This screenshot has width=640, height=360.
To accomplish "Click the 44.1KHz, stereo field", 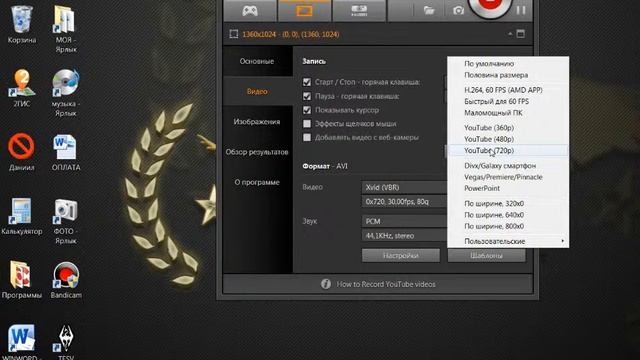I will 404,236.
